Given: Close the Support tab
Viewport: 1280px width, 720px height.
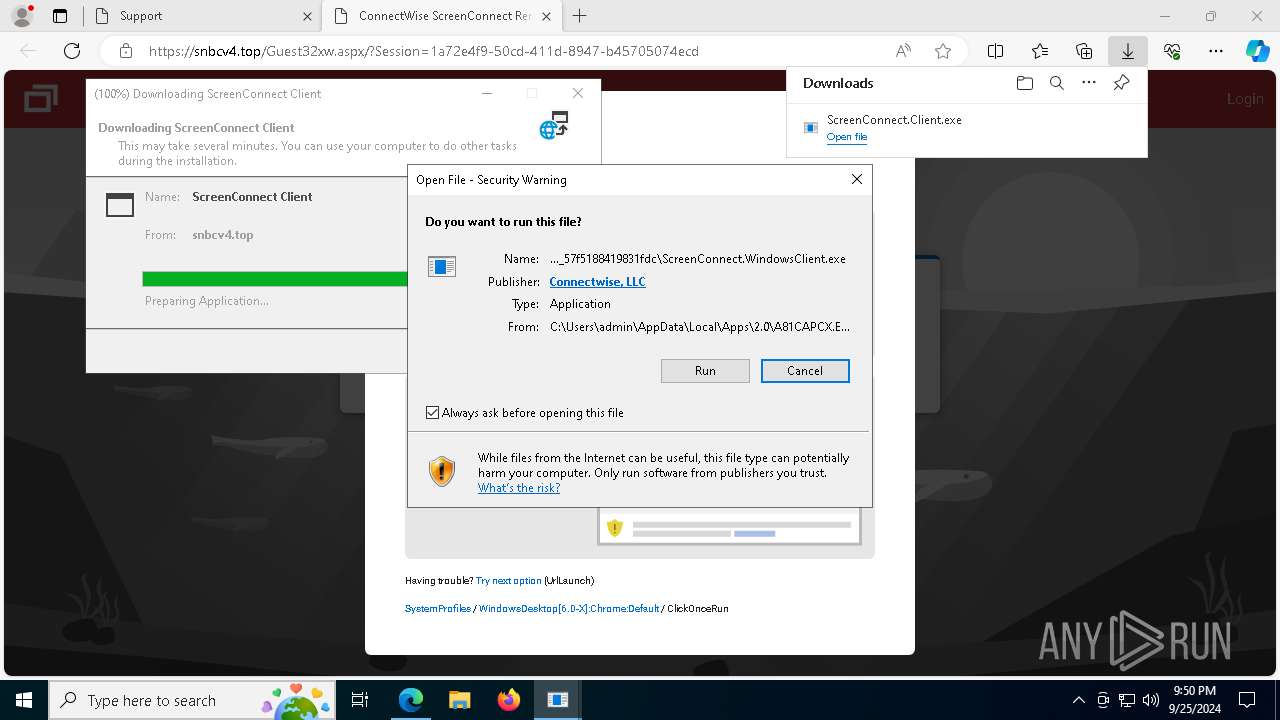Looking at the screenshot, I should pos(306,16).
